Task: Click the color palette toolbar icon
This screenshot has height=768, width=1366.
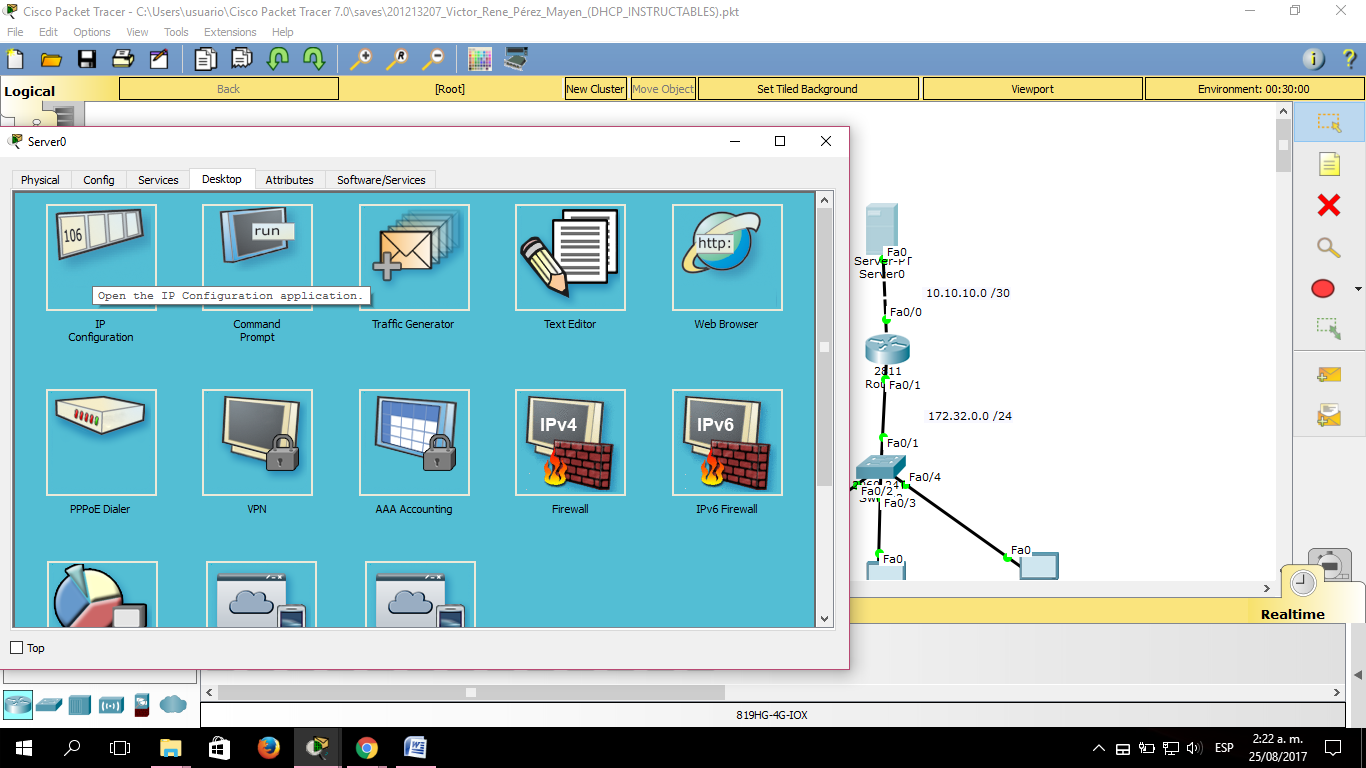Action: click(479, 58)
